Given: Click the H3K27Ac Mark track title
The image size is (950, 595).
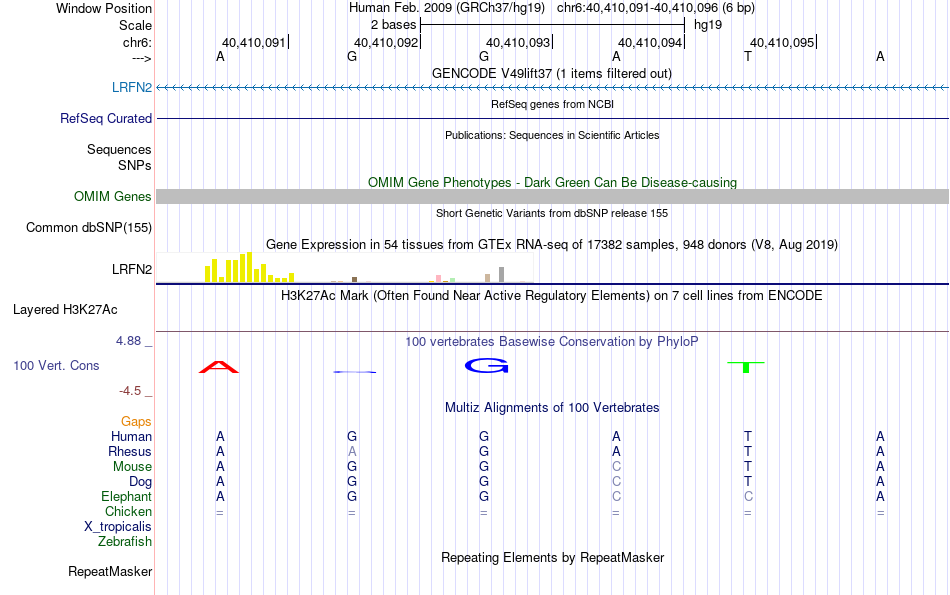Looking at the screenshot, I should click(x=552, y=295).
